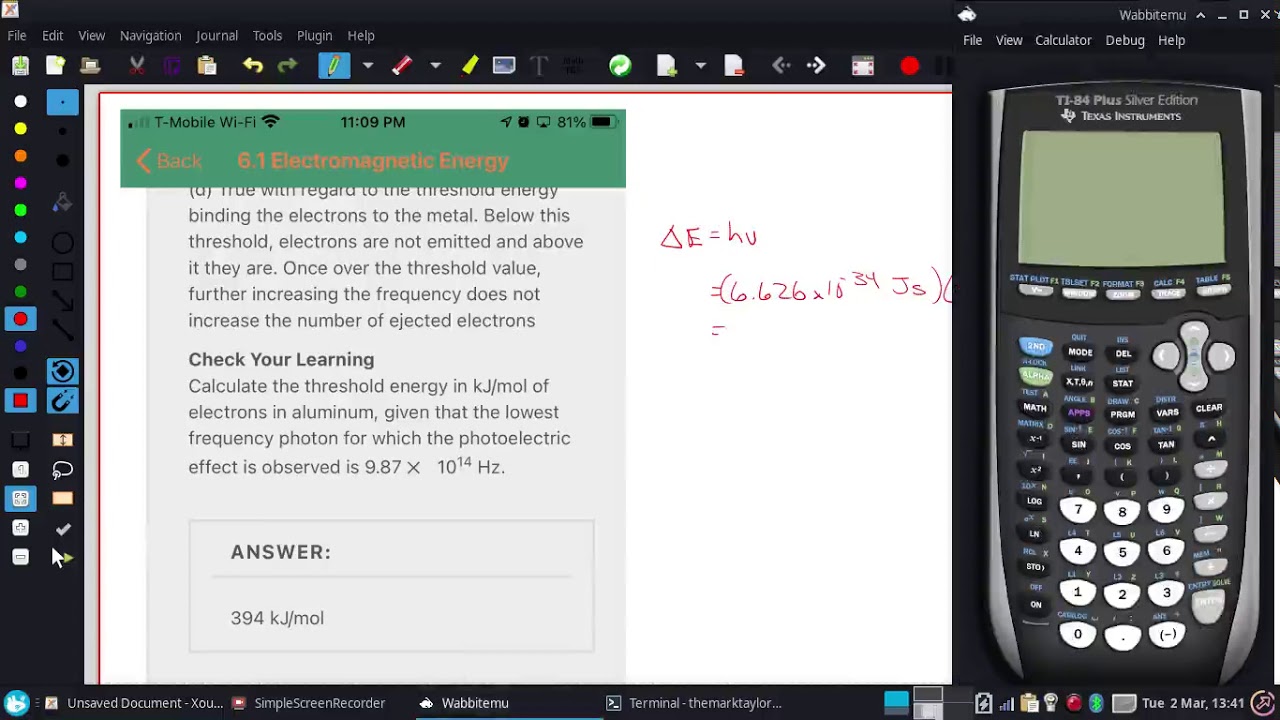This screenshot has height=720, width=1280.
Task: Select the Eraser tool
Action: [x=401, y=66]
